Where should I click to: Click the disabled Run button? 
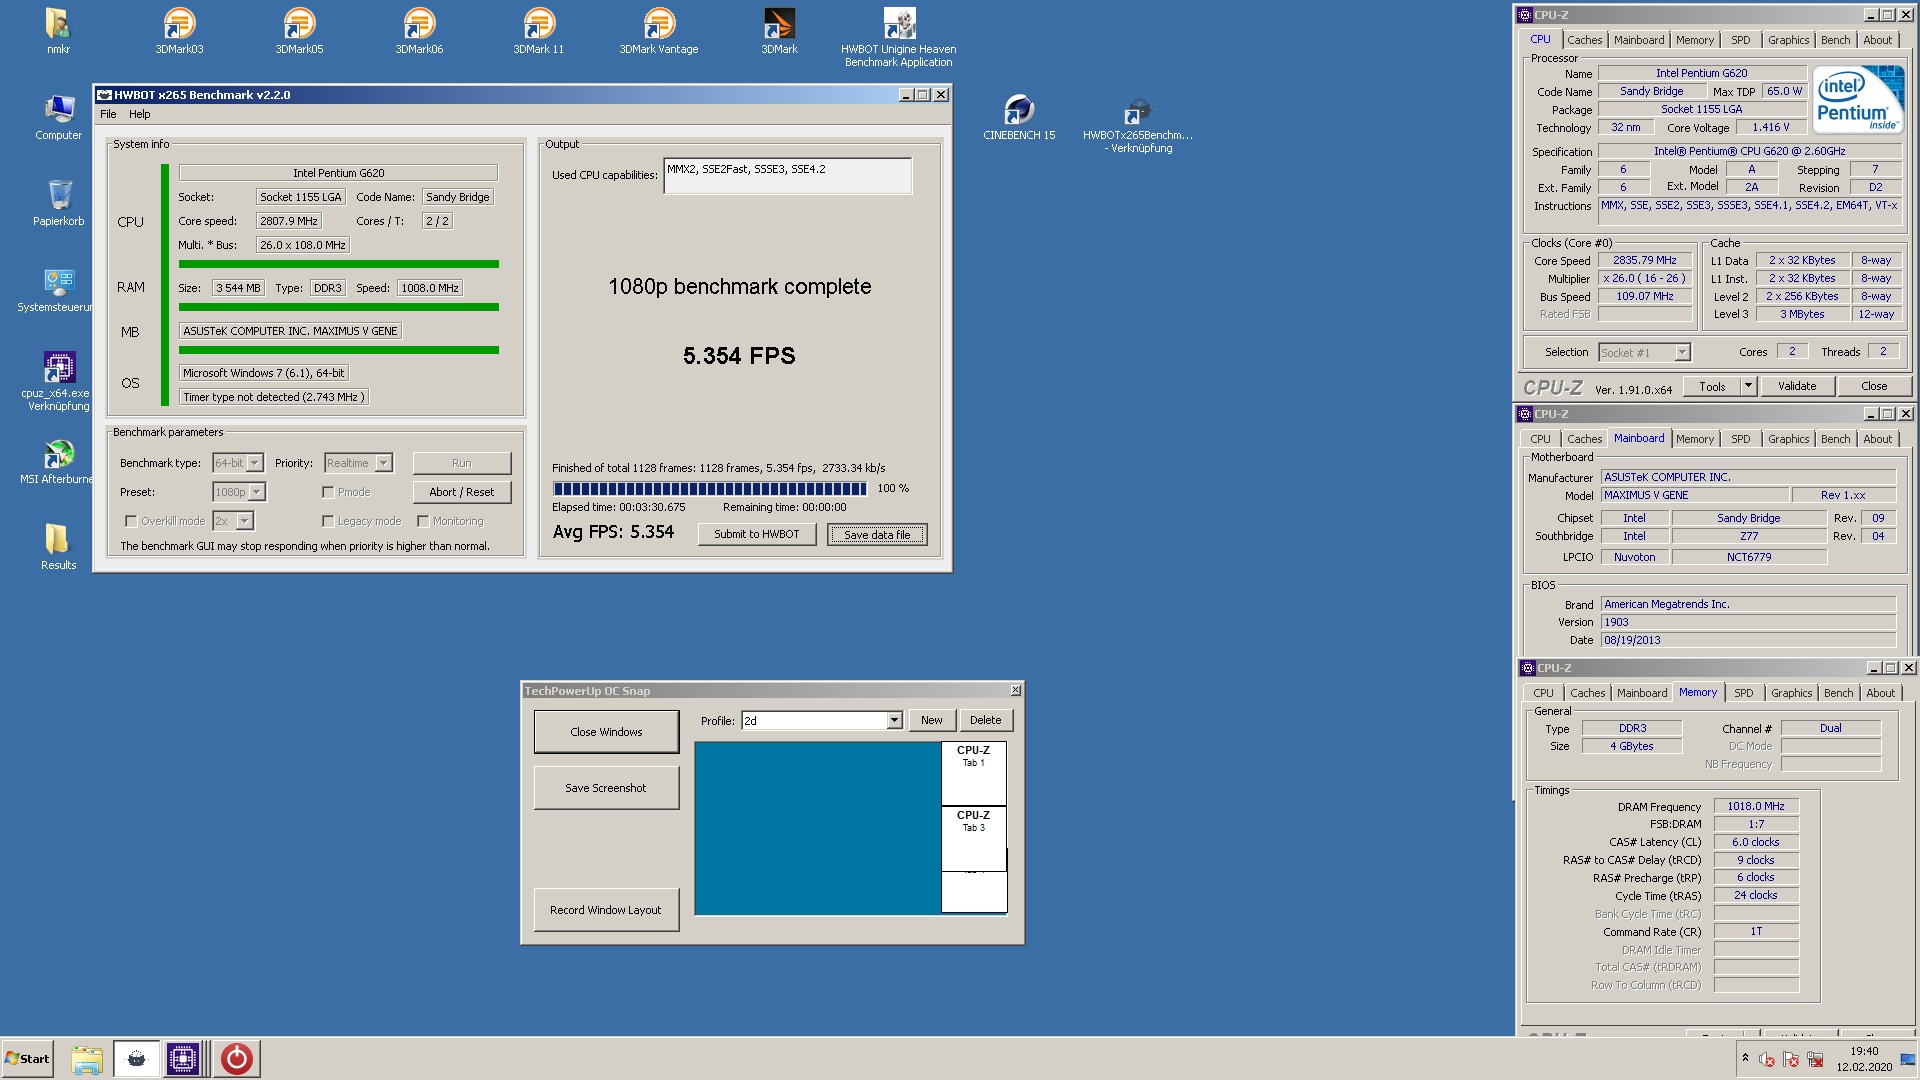(461, 463)
